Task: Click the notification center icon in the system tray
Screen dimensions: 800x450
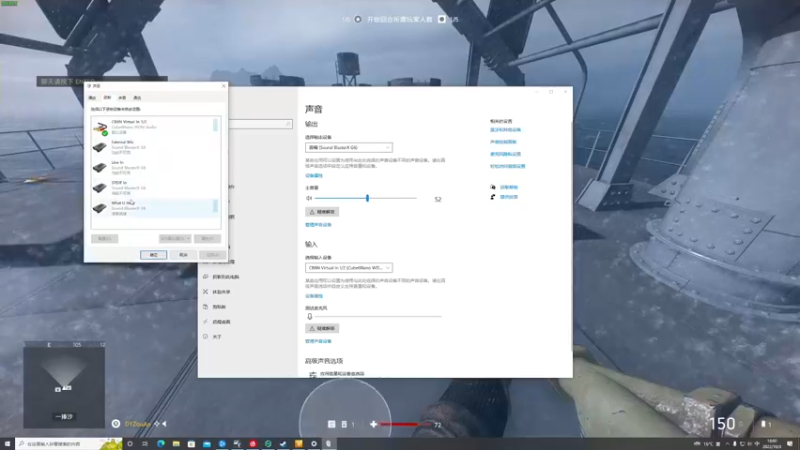Action: click(790, 444)
